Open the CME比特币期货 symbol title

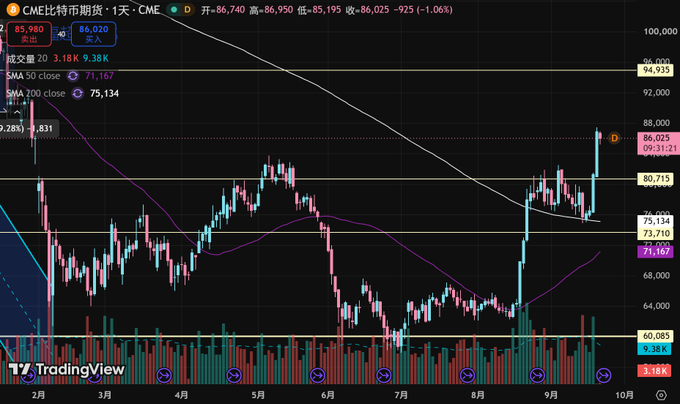click(91, 10)
